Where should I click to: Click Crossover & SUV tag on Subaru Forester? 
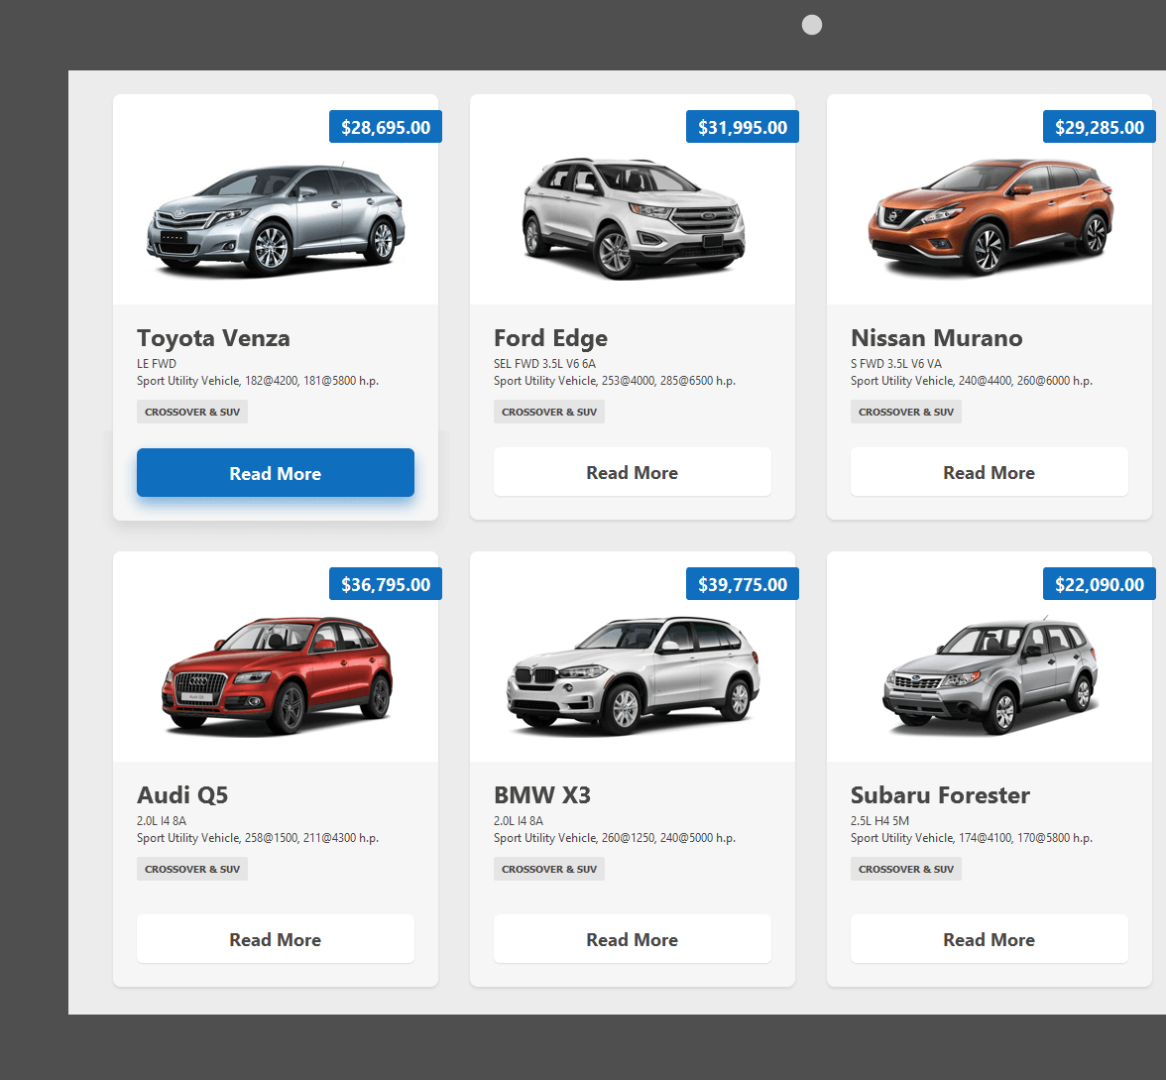pos(906,869)
